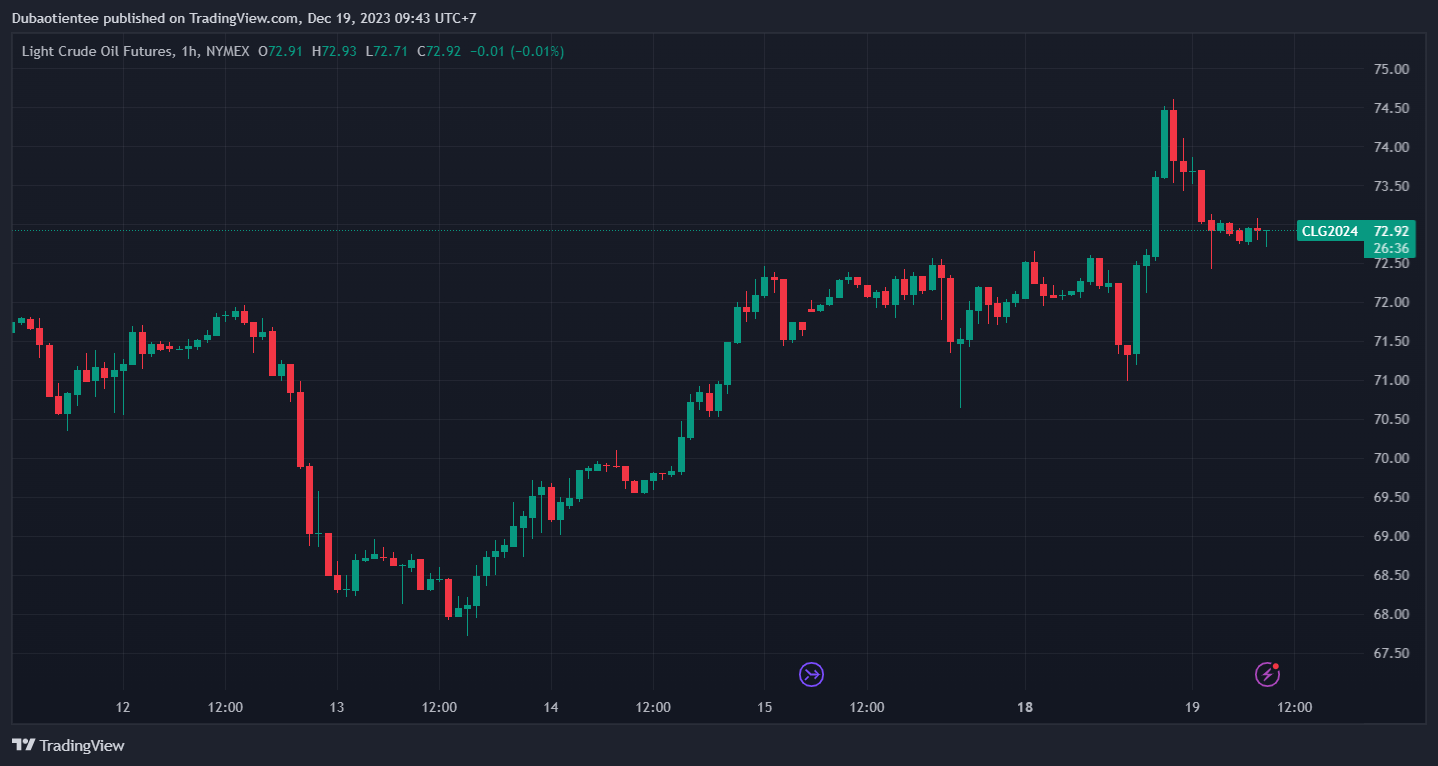Click the 15 date label on time axis
1438x766 pixels.
(x=764, y=707)
